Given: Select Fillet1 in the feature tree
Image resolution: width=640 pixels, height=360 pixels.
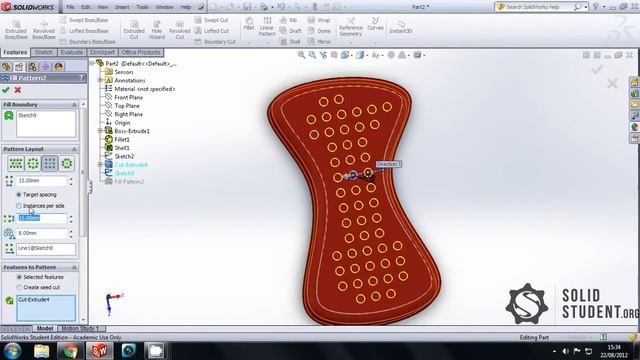Looking at the screenshot, I should [122, 139].
